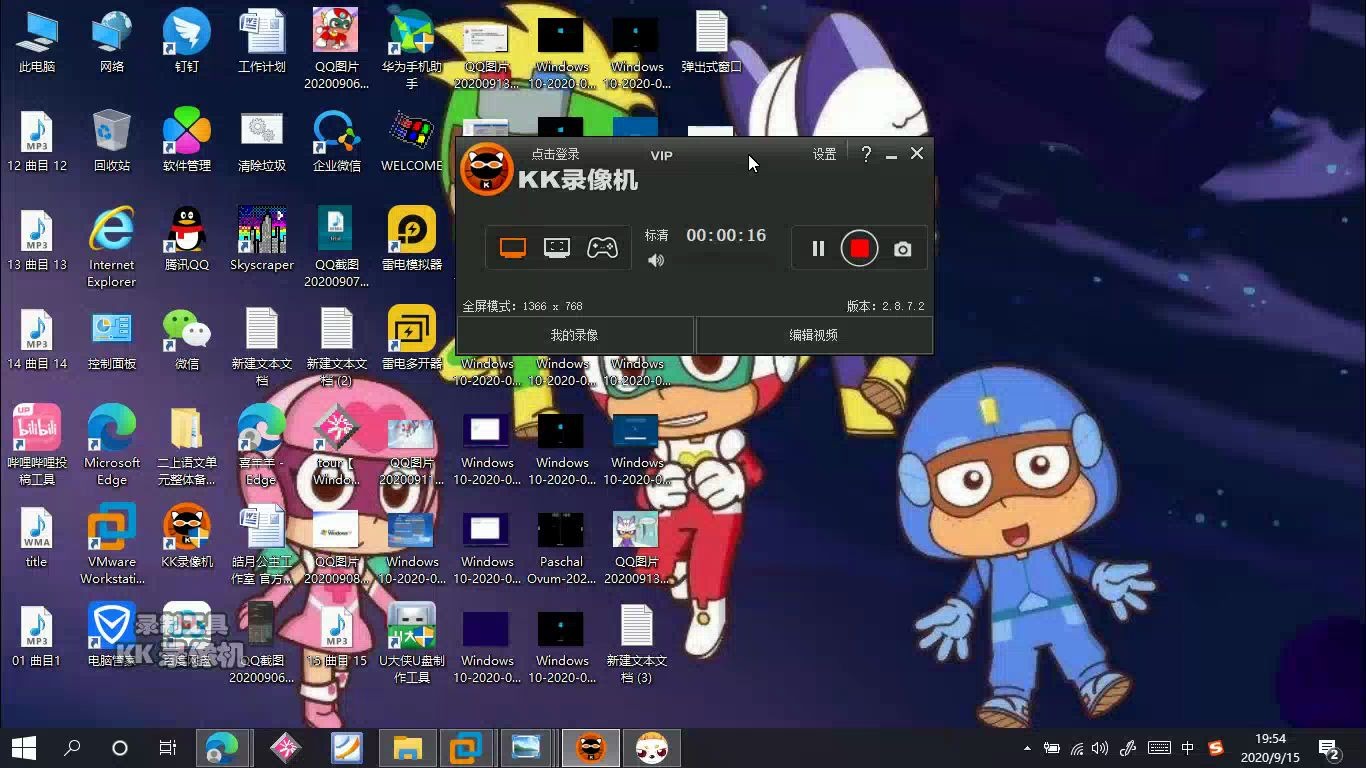Select the 华为手机助手 shortcut
1366x768 pixels.
412,50
